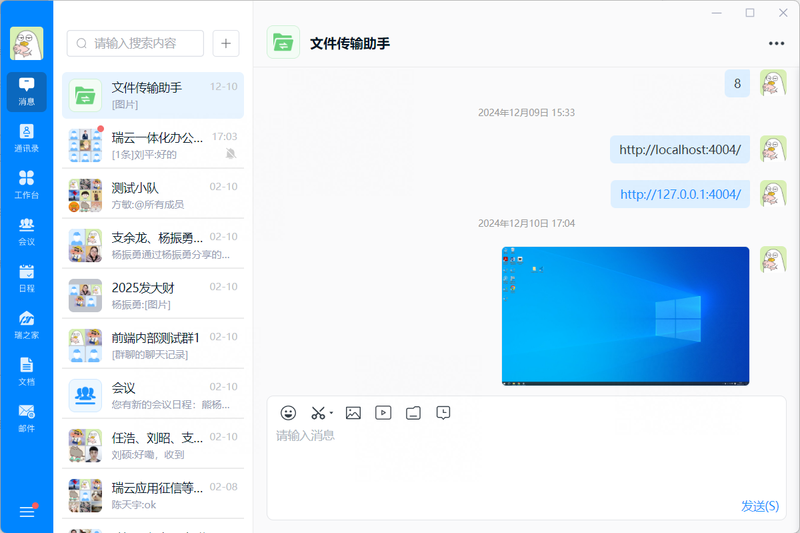Open the hamburger menu at sidebar bottom
Screen dimensions: 800x533
[27, 512]
